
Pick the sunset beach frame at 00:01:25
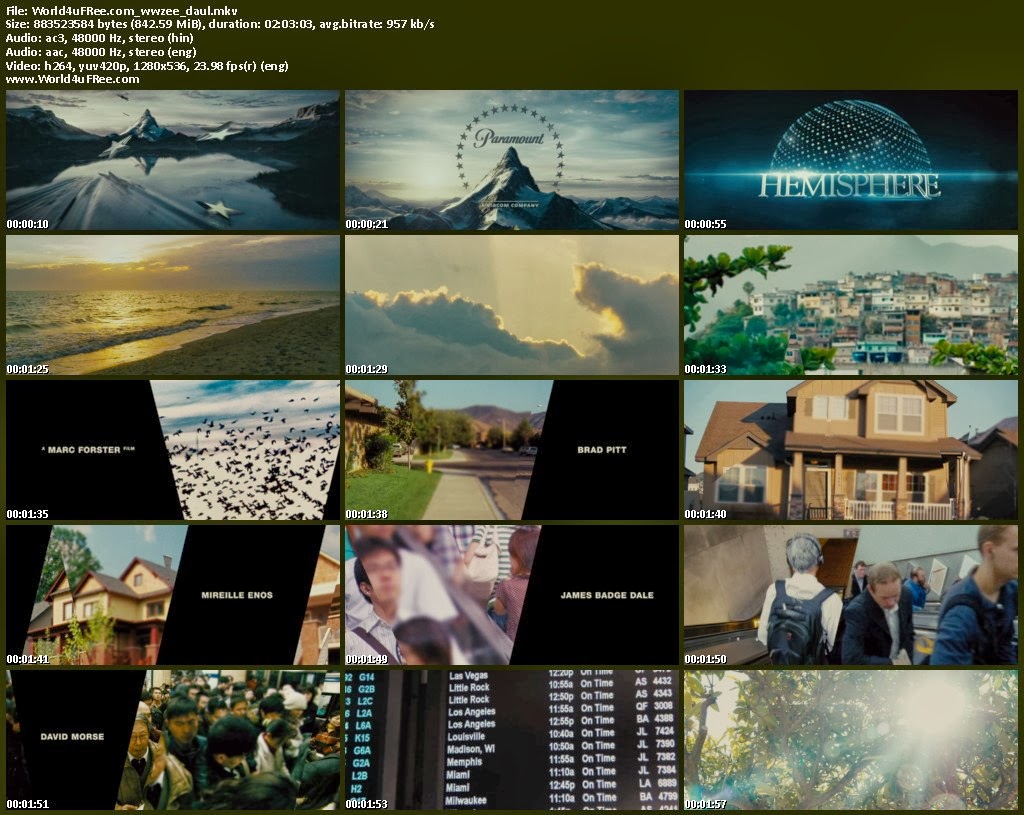[x=173, y=305]
